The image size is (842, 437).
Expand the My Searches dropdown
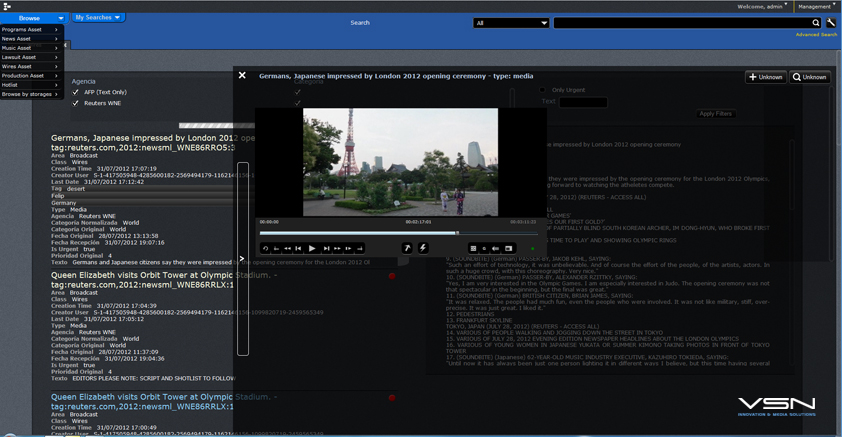(x=97, y=17)
